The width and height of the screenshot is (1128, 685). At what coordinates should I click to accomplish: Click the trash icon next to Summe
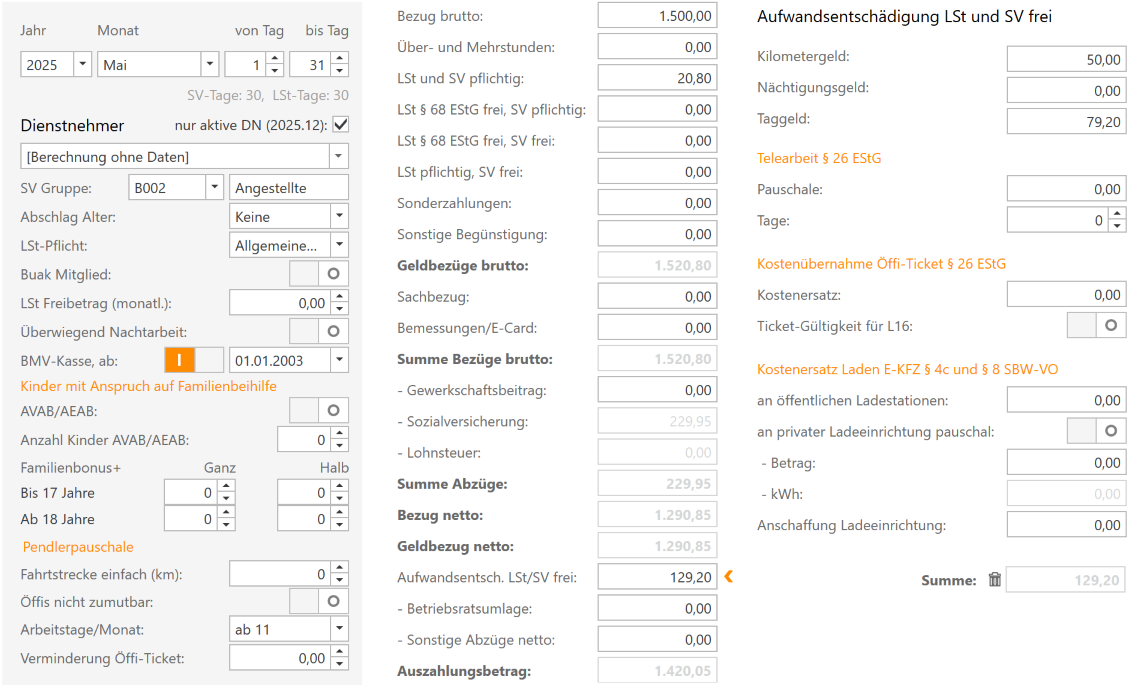[x=994, y=580]
